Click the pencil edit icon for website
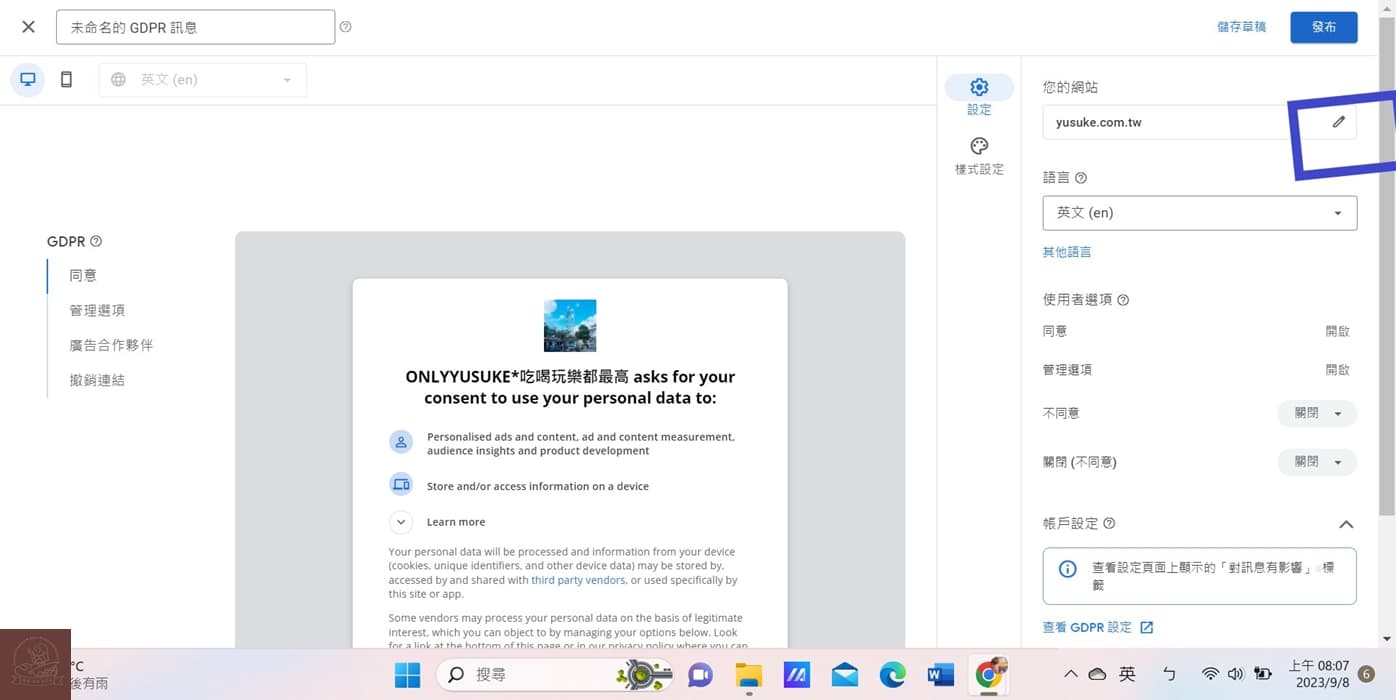 point(1338,122)
